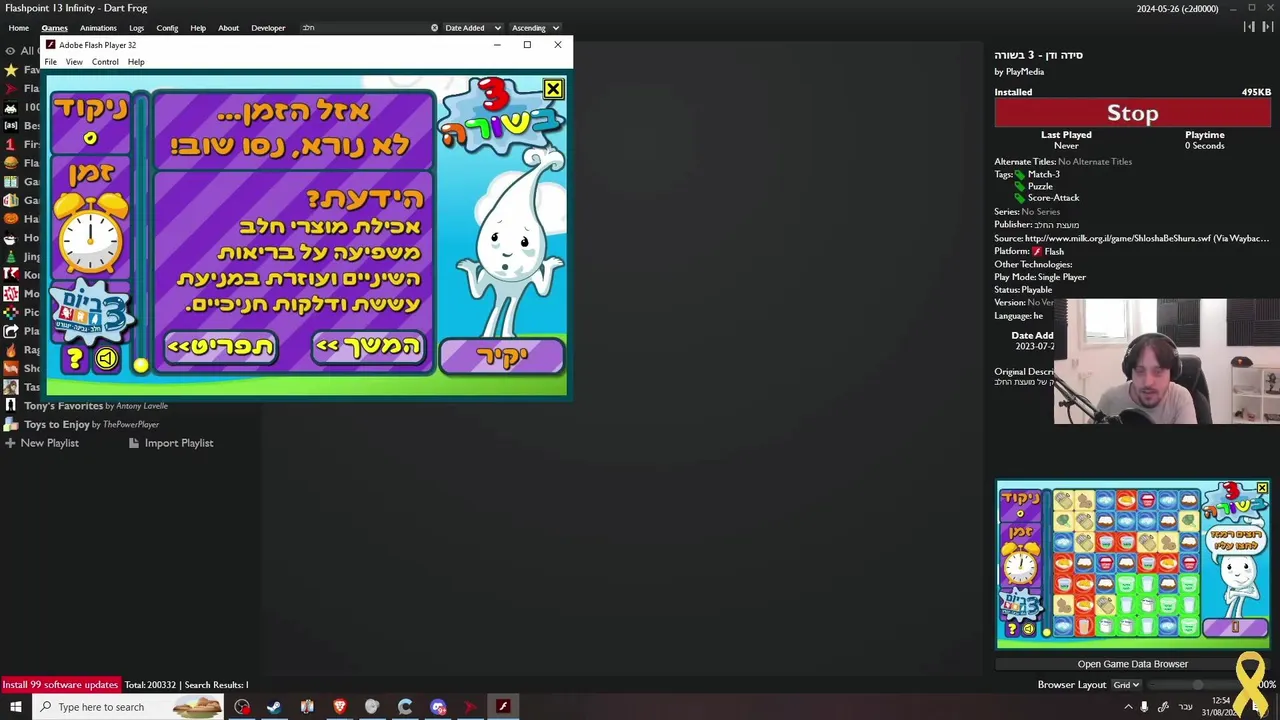The height and width of the screenshot is (720, 1280).
Task: Mute the game with the speaker icon
Action: click(106, 358)
